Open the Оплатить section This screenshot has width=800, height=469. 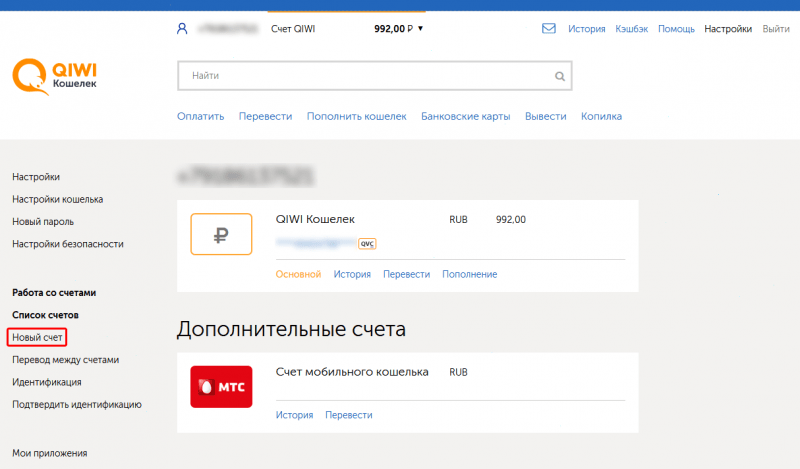(x=201, y=116)
